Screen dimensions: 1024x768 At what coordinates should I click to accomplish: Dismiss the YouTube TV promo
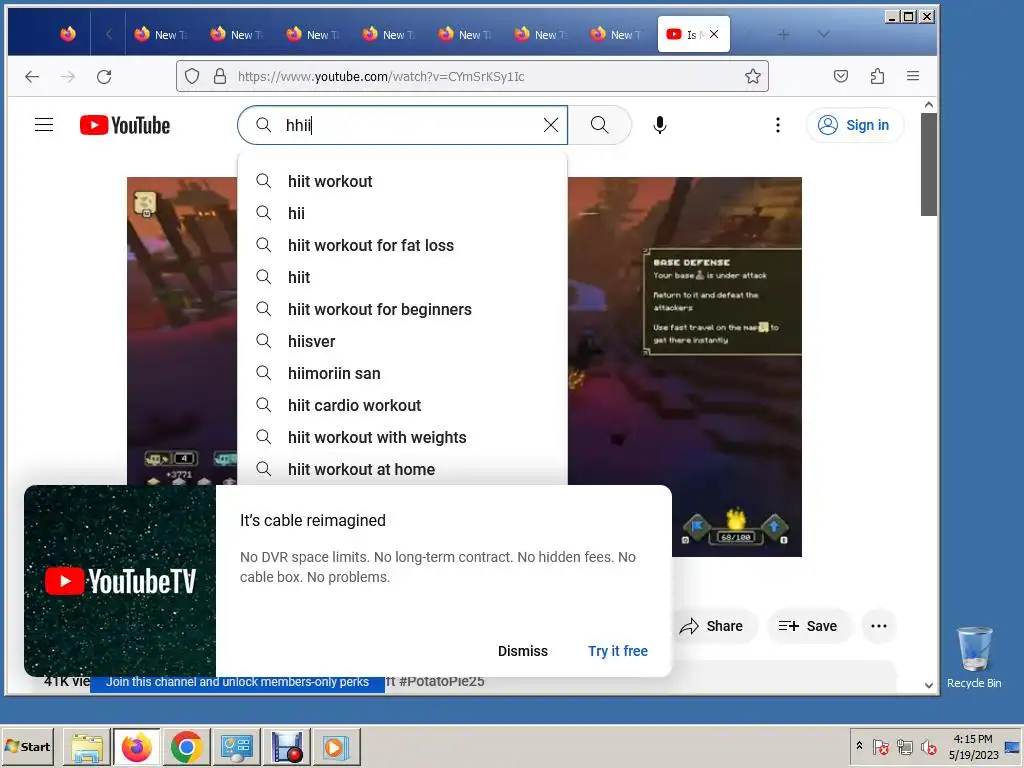[522, 651]
